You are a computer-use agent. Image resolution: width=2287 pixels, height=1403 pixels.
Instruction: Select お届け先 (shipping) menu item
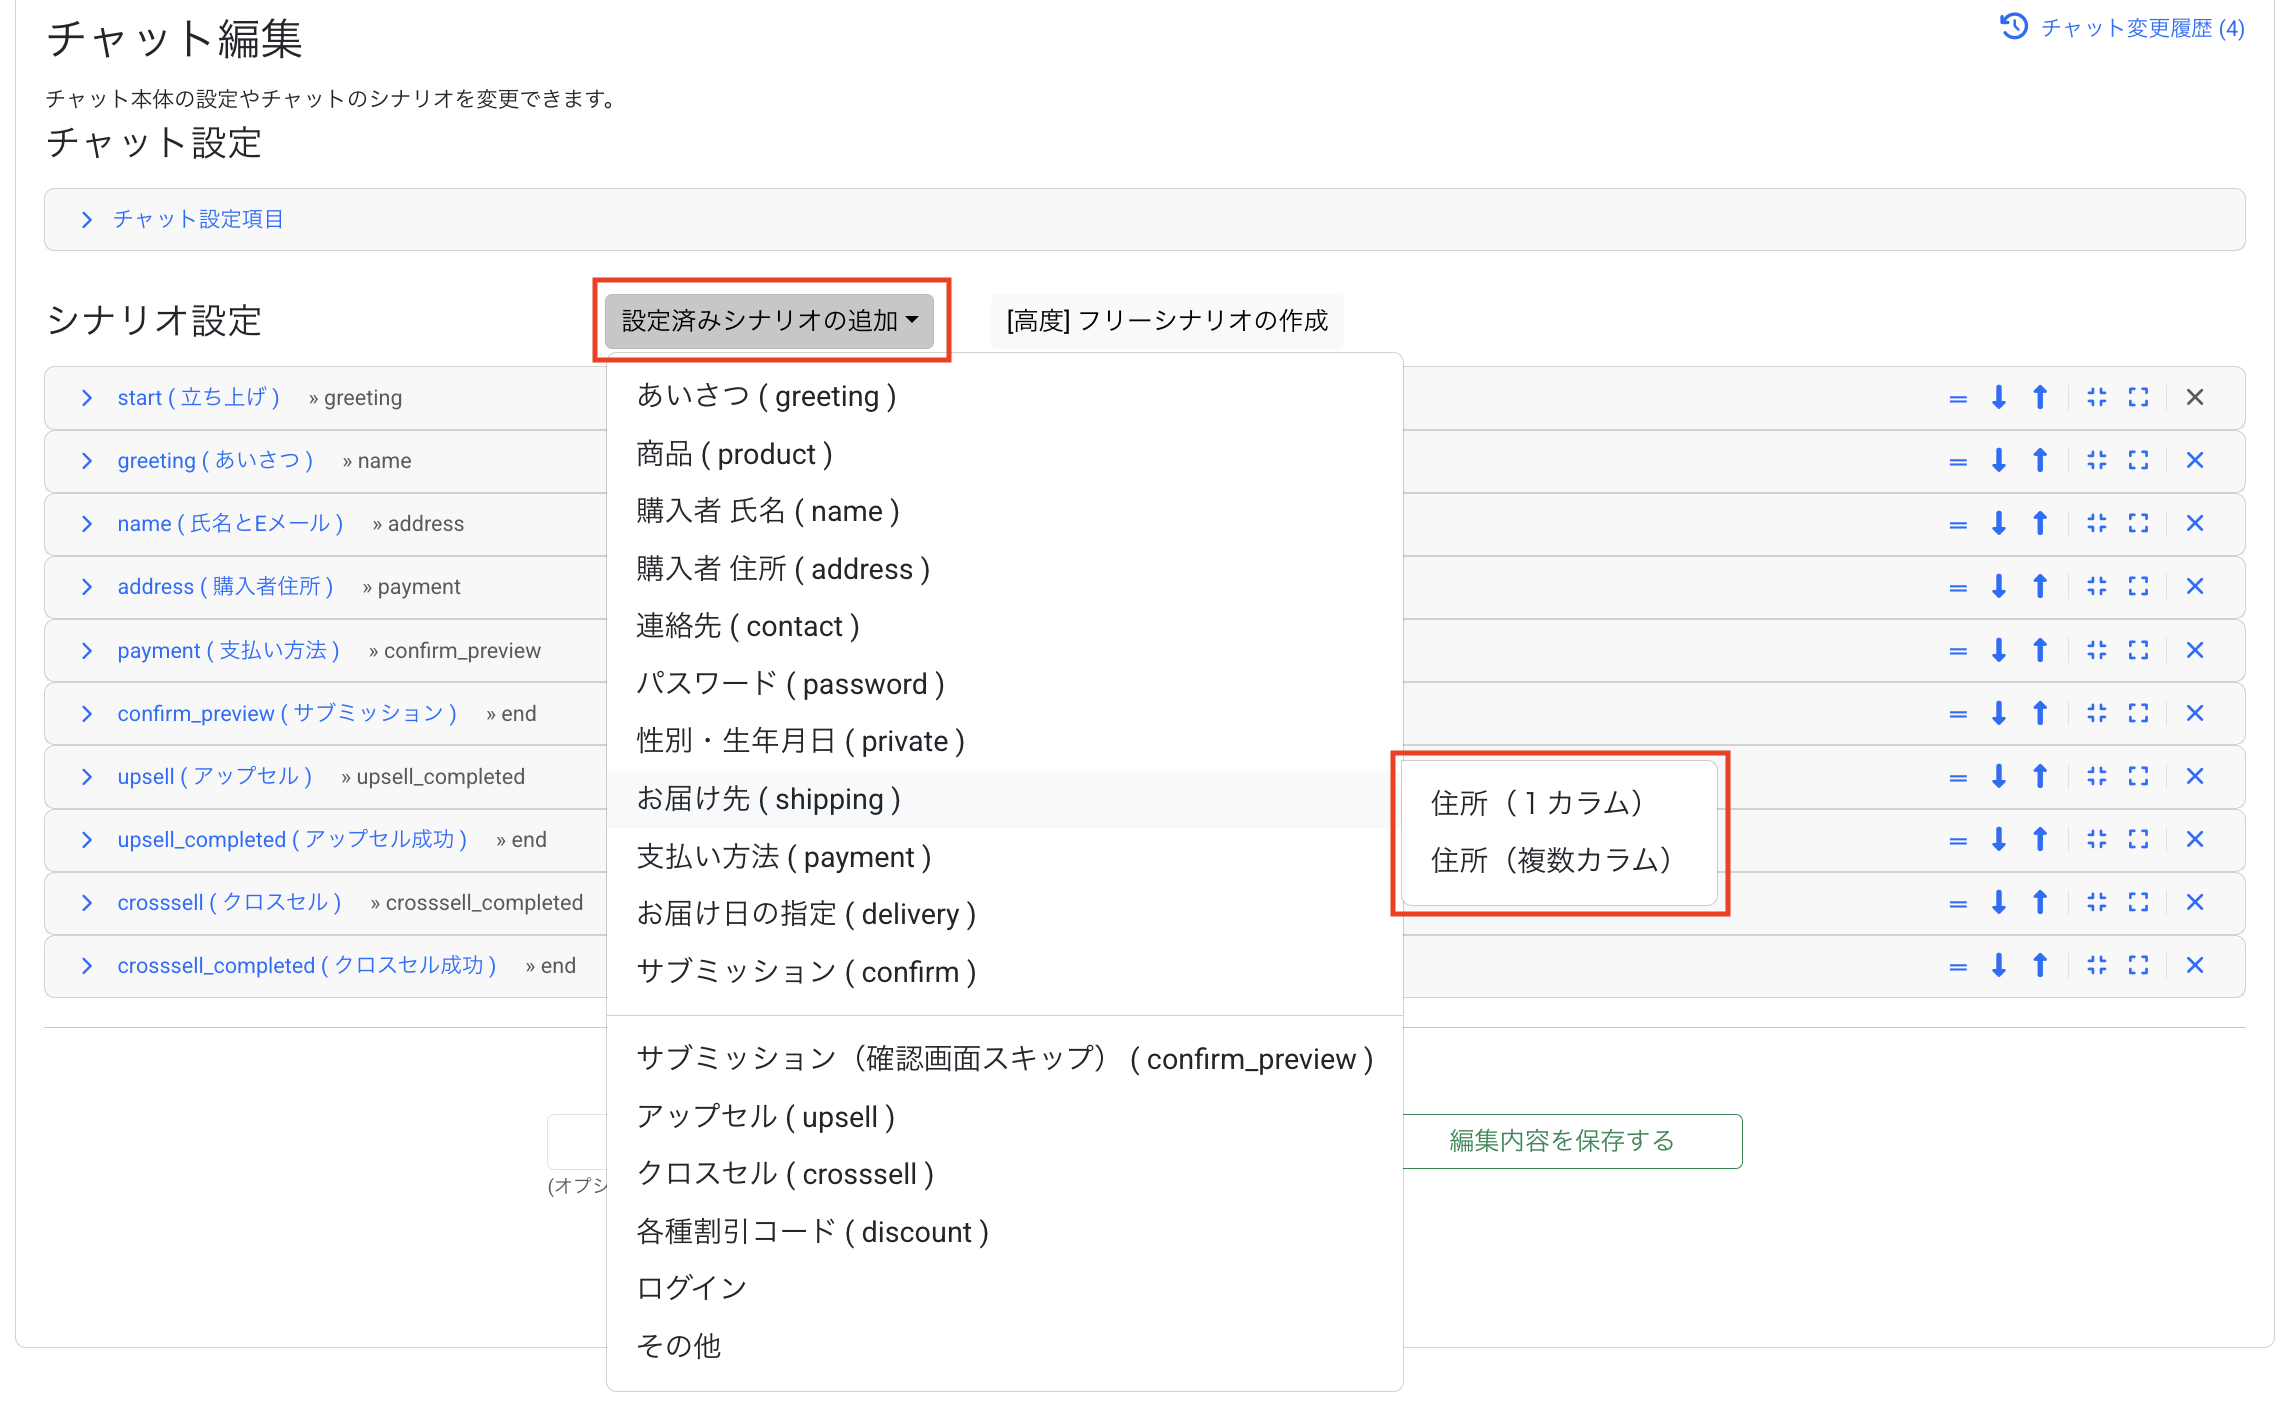[x=1004, y=799]
